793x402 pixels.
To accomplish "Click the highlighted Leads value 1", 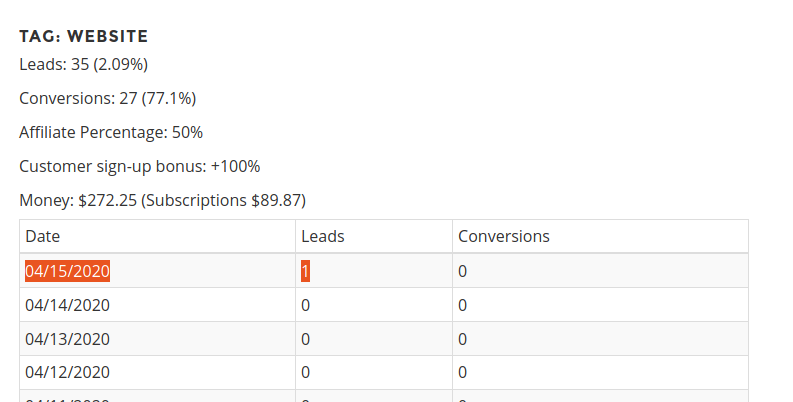I will (306, 271).
